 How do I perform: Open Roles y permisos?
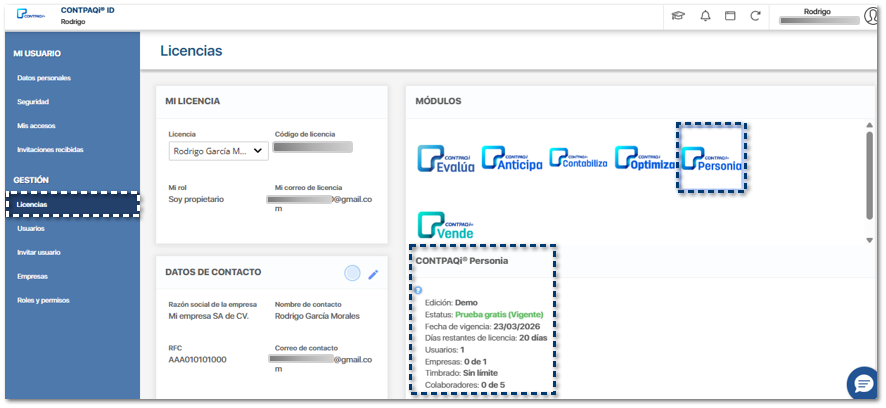(x=43, y=301)
